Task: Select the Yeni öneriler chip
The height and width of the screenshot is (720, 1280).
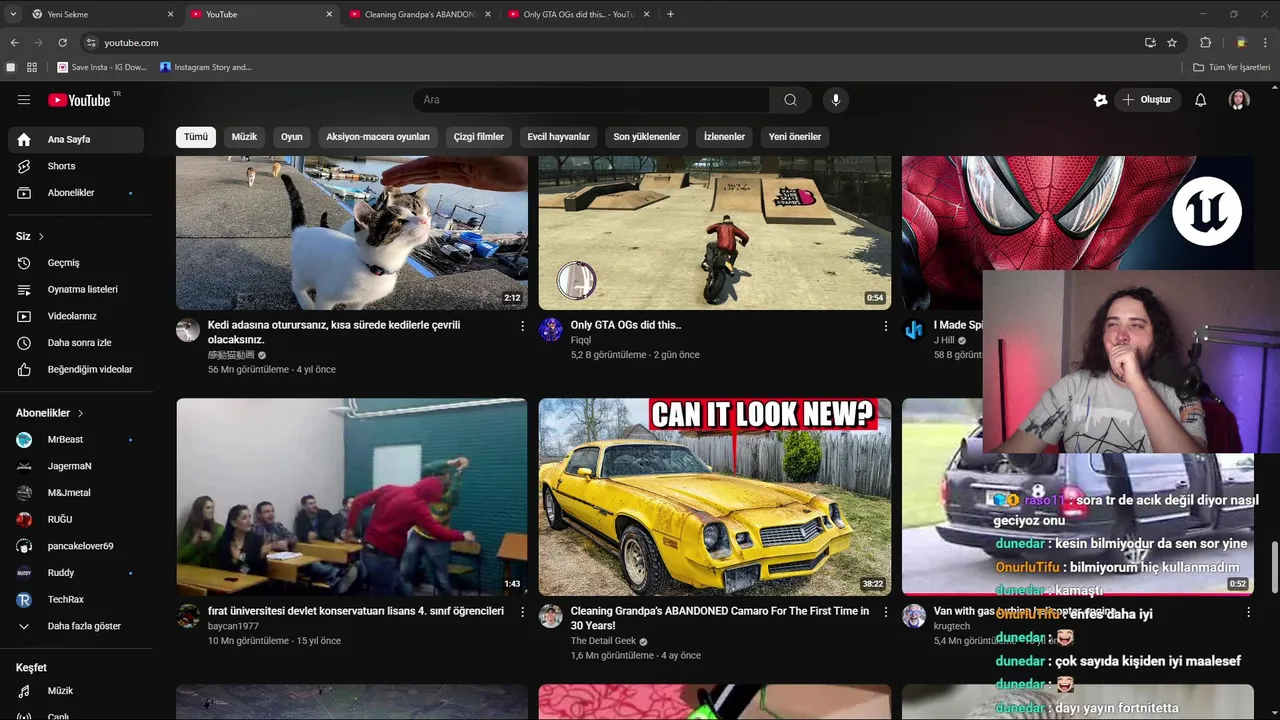Action: coord(795,137)
